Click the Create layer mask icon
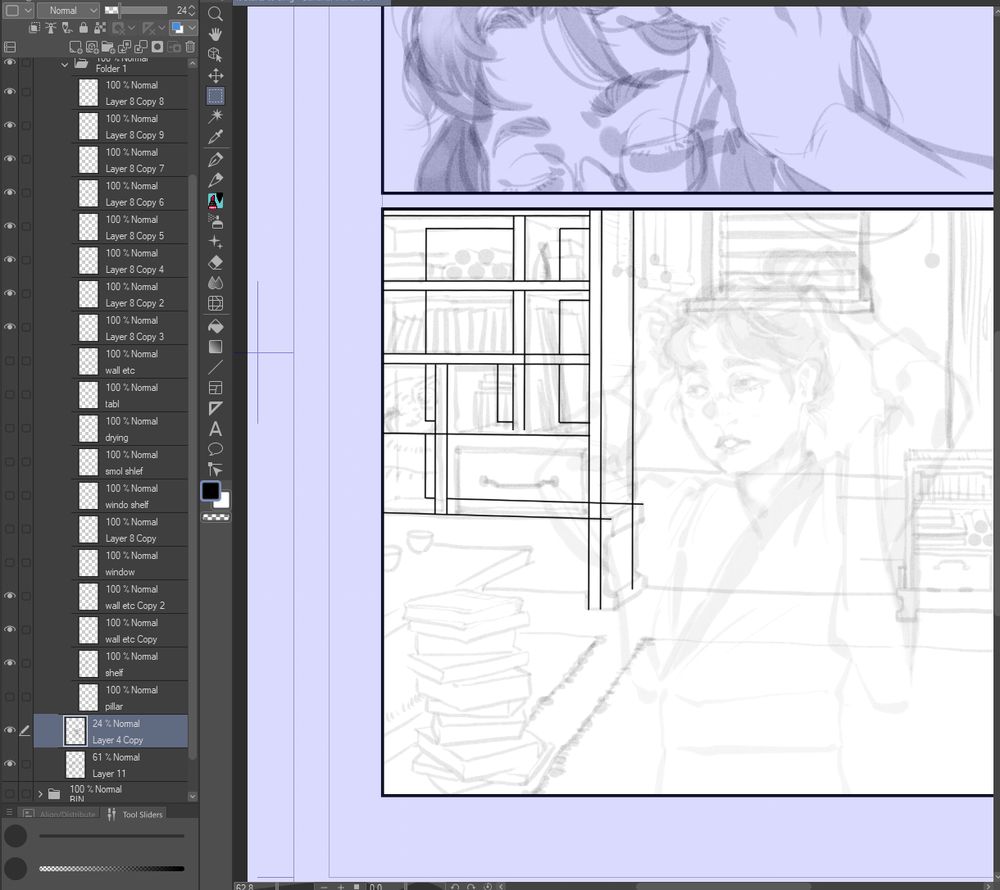Image resolution: width=1000 pixels, height=890 pixels. pos(157,47)
